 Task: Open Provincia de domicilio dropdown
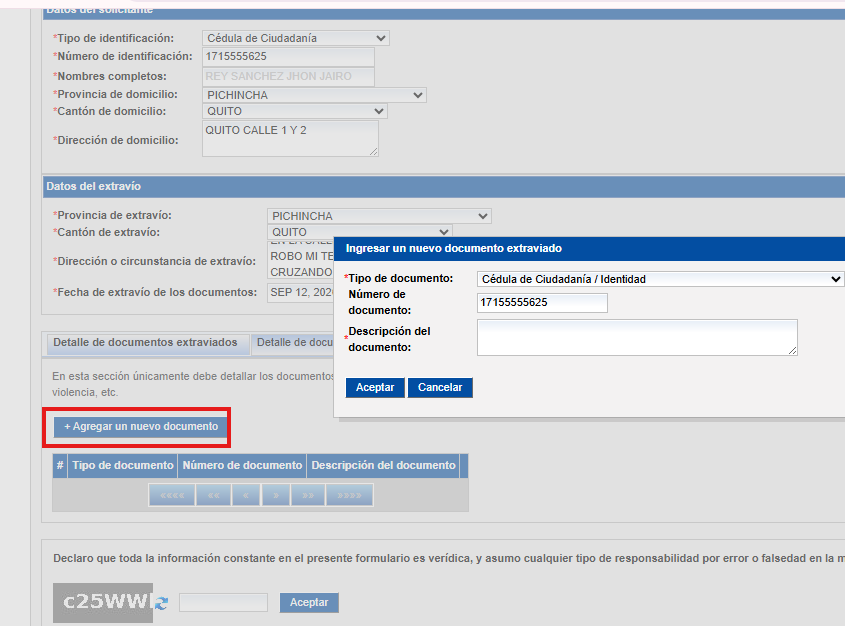coord(314,95)
